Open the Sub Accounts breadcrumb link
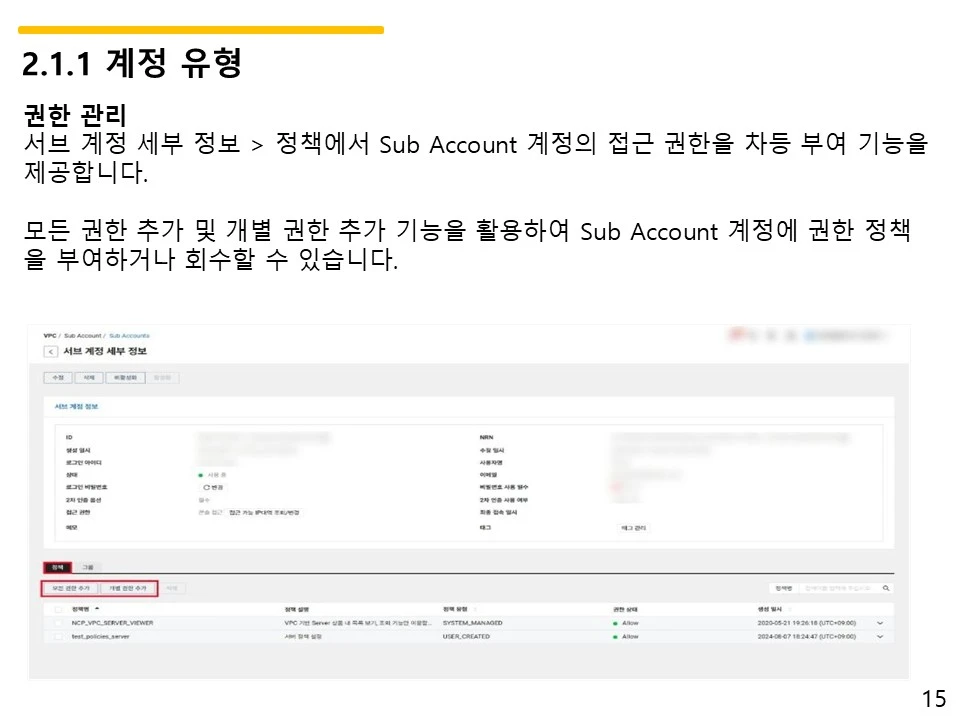Image resolution: width=960 pixels, height=720 pixels. click(130, 335)
